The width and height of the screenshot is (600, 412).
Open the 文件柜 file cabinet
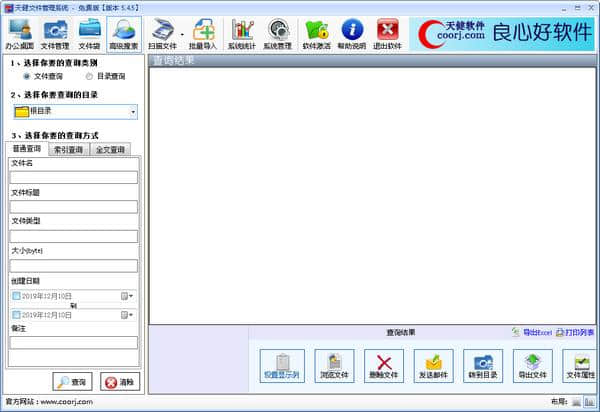[x=89, y=34]
